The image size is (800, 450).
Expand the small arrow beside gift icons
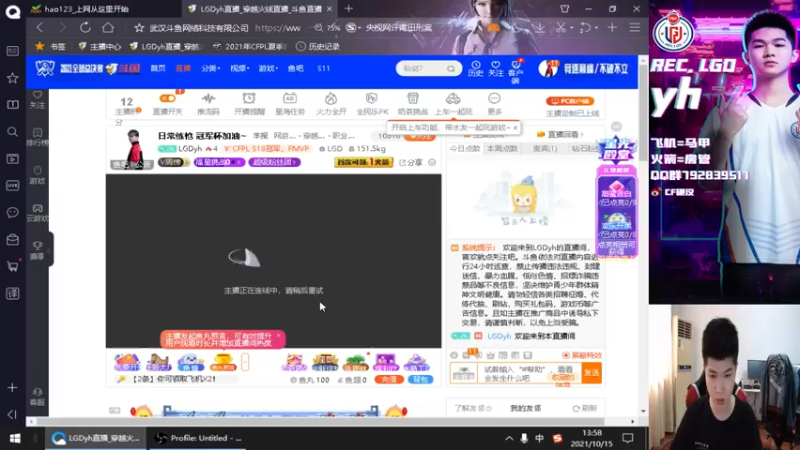(245, 362)
